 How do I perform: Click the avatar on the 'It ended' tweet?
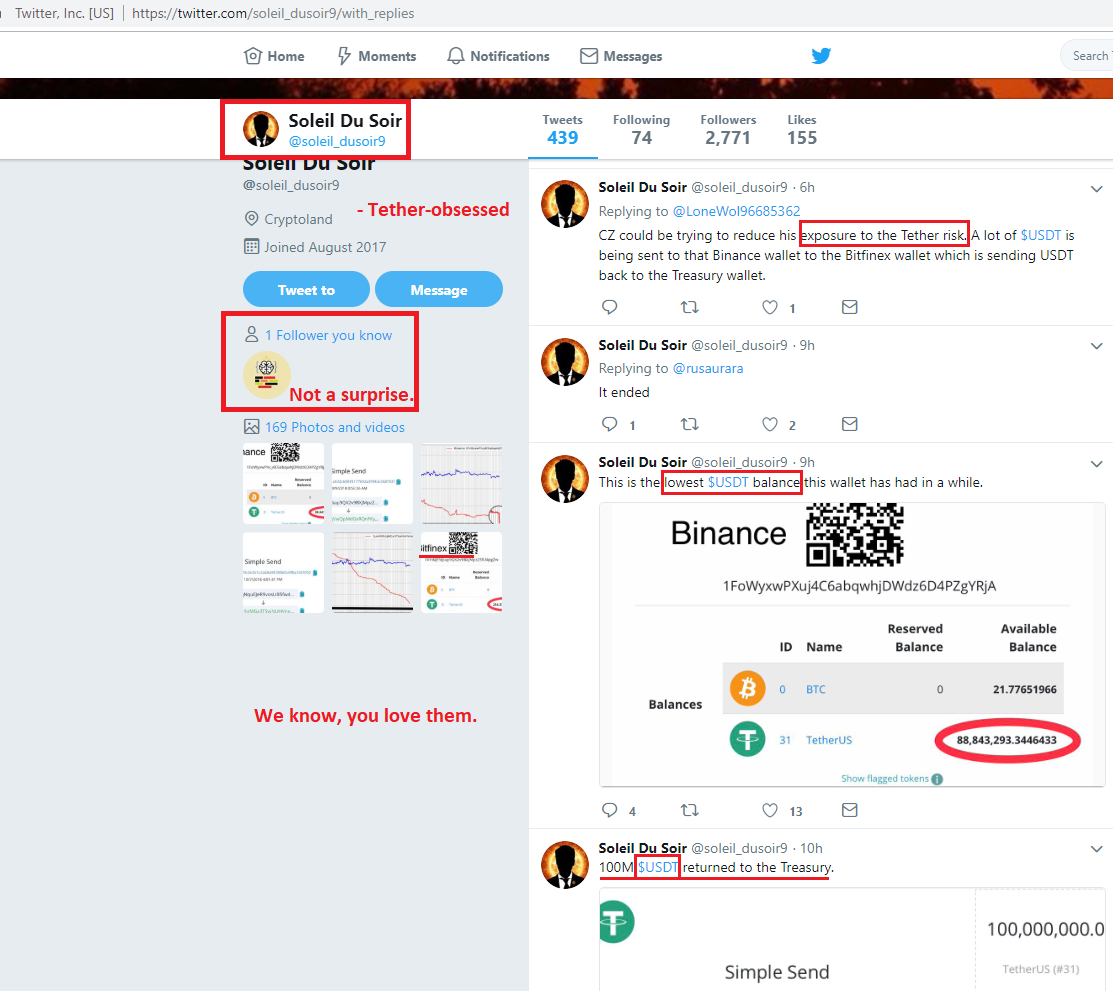pyautogui.click(x=565, y=362)
